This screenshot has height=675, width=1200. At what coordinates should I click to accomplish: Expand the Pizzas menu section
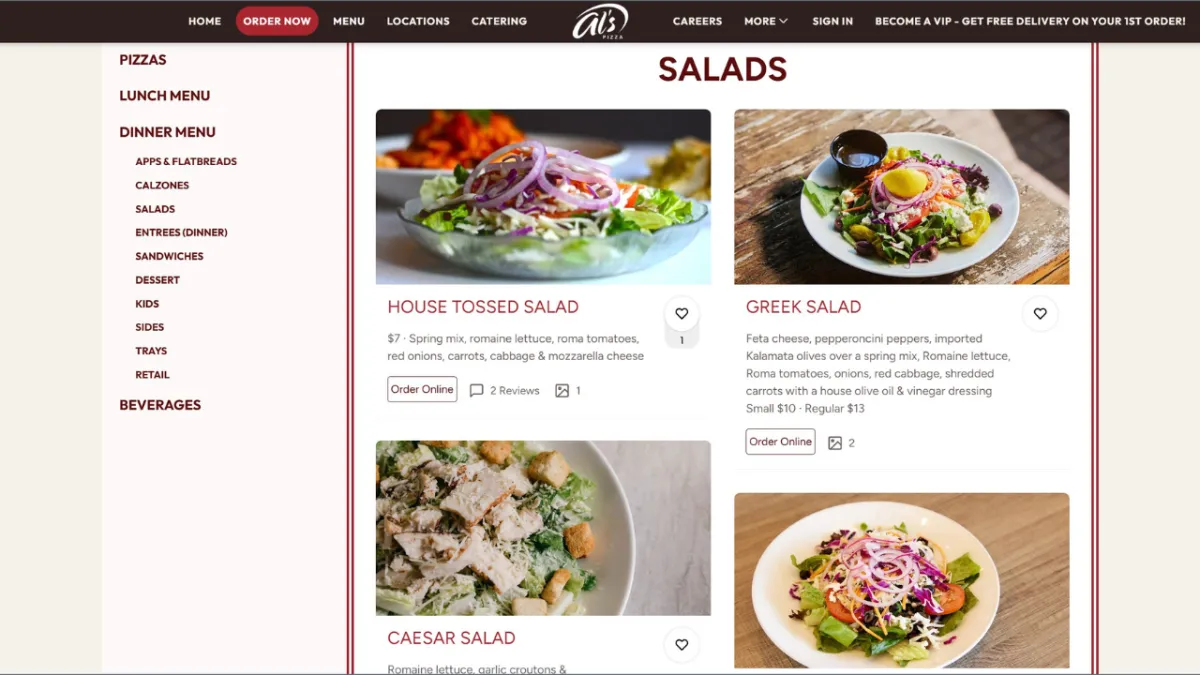(x=143, y=60)
